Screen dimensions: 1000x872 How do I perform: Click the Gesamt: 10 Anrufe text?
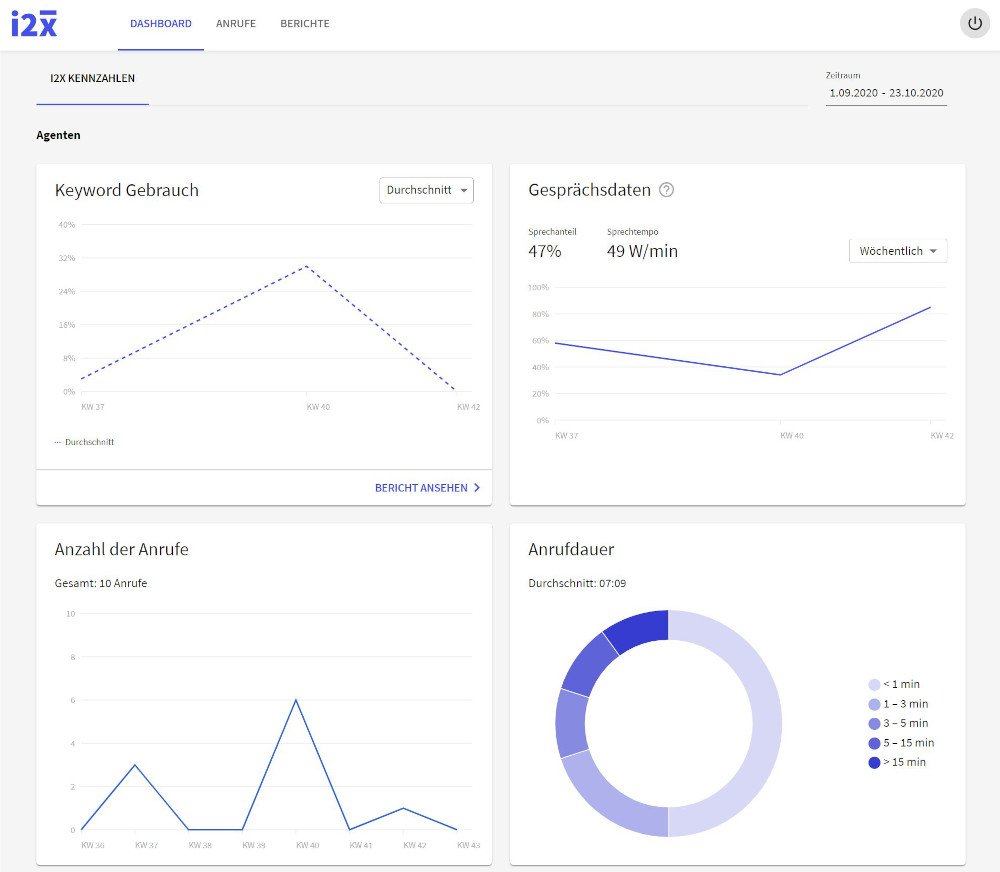101,583
